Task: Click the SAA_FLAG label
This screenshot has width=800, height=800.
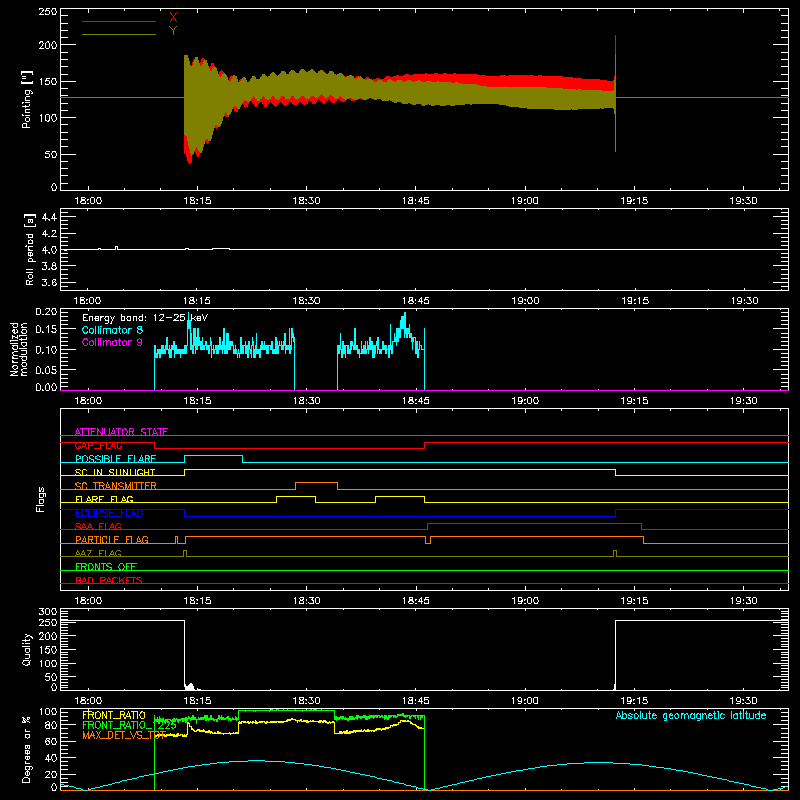Action: [98, 526]
